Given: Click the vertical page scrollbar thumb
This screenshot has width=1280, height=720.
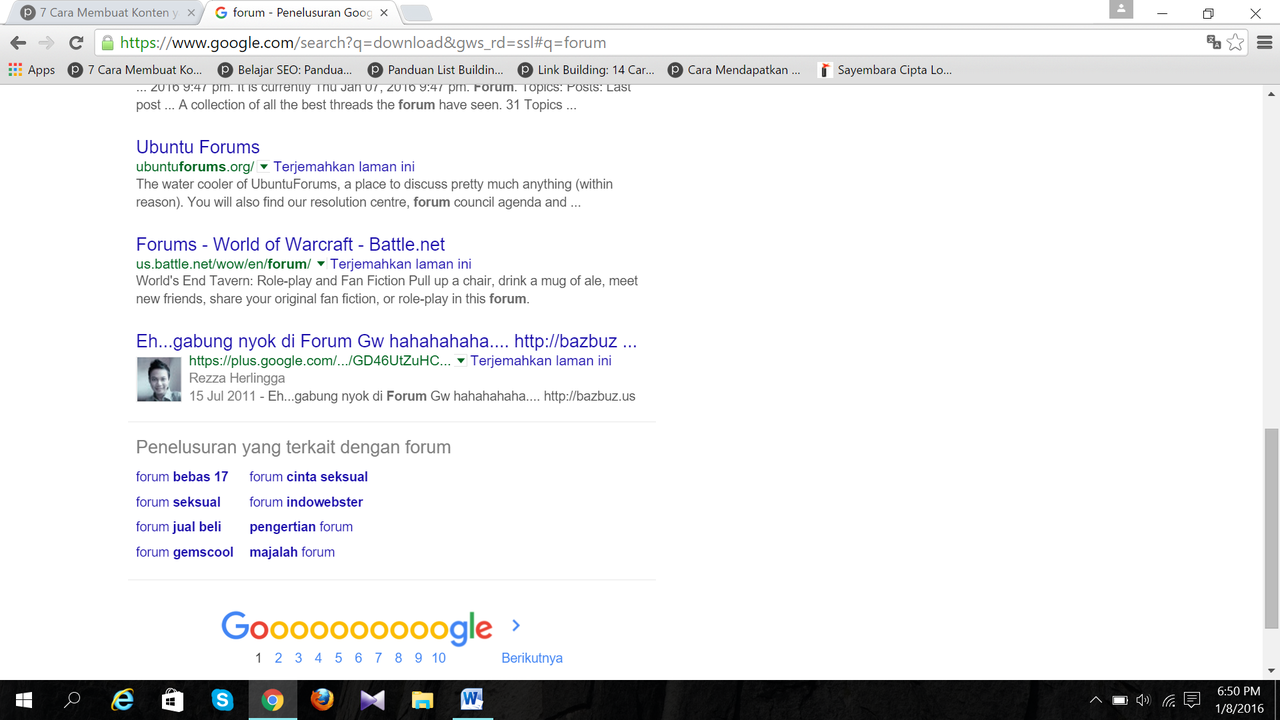Looking at the screenshot, I should (1271, 529).
